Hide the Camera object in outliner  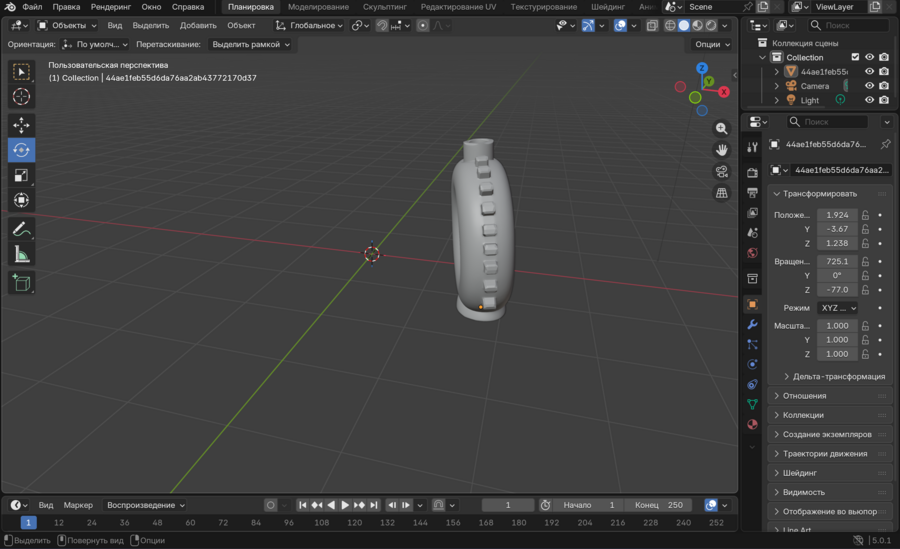coord(869,86)
